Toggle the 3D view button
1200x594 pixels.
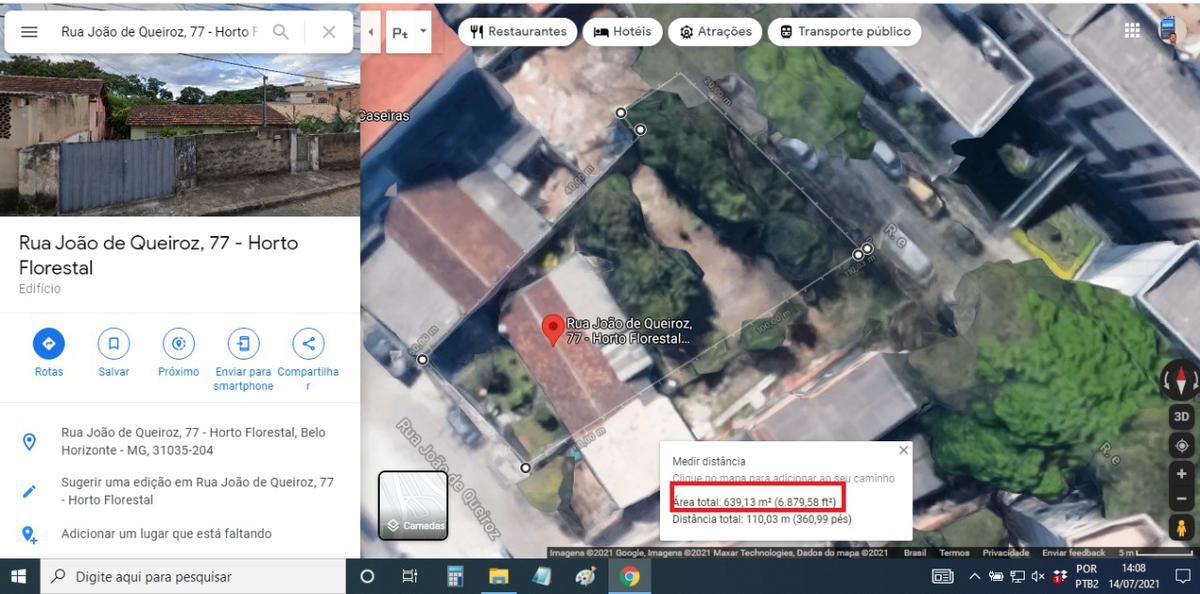(1181, 416)
